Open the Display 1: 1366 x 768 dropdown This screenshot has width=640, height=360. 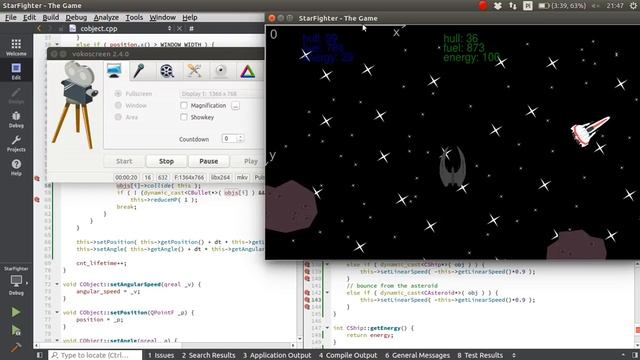(222, 93)
